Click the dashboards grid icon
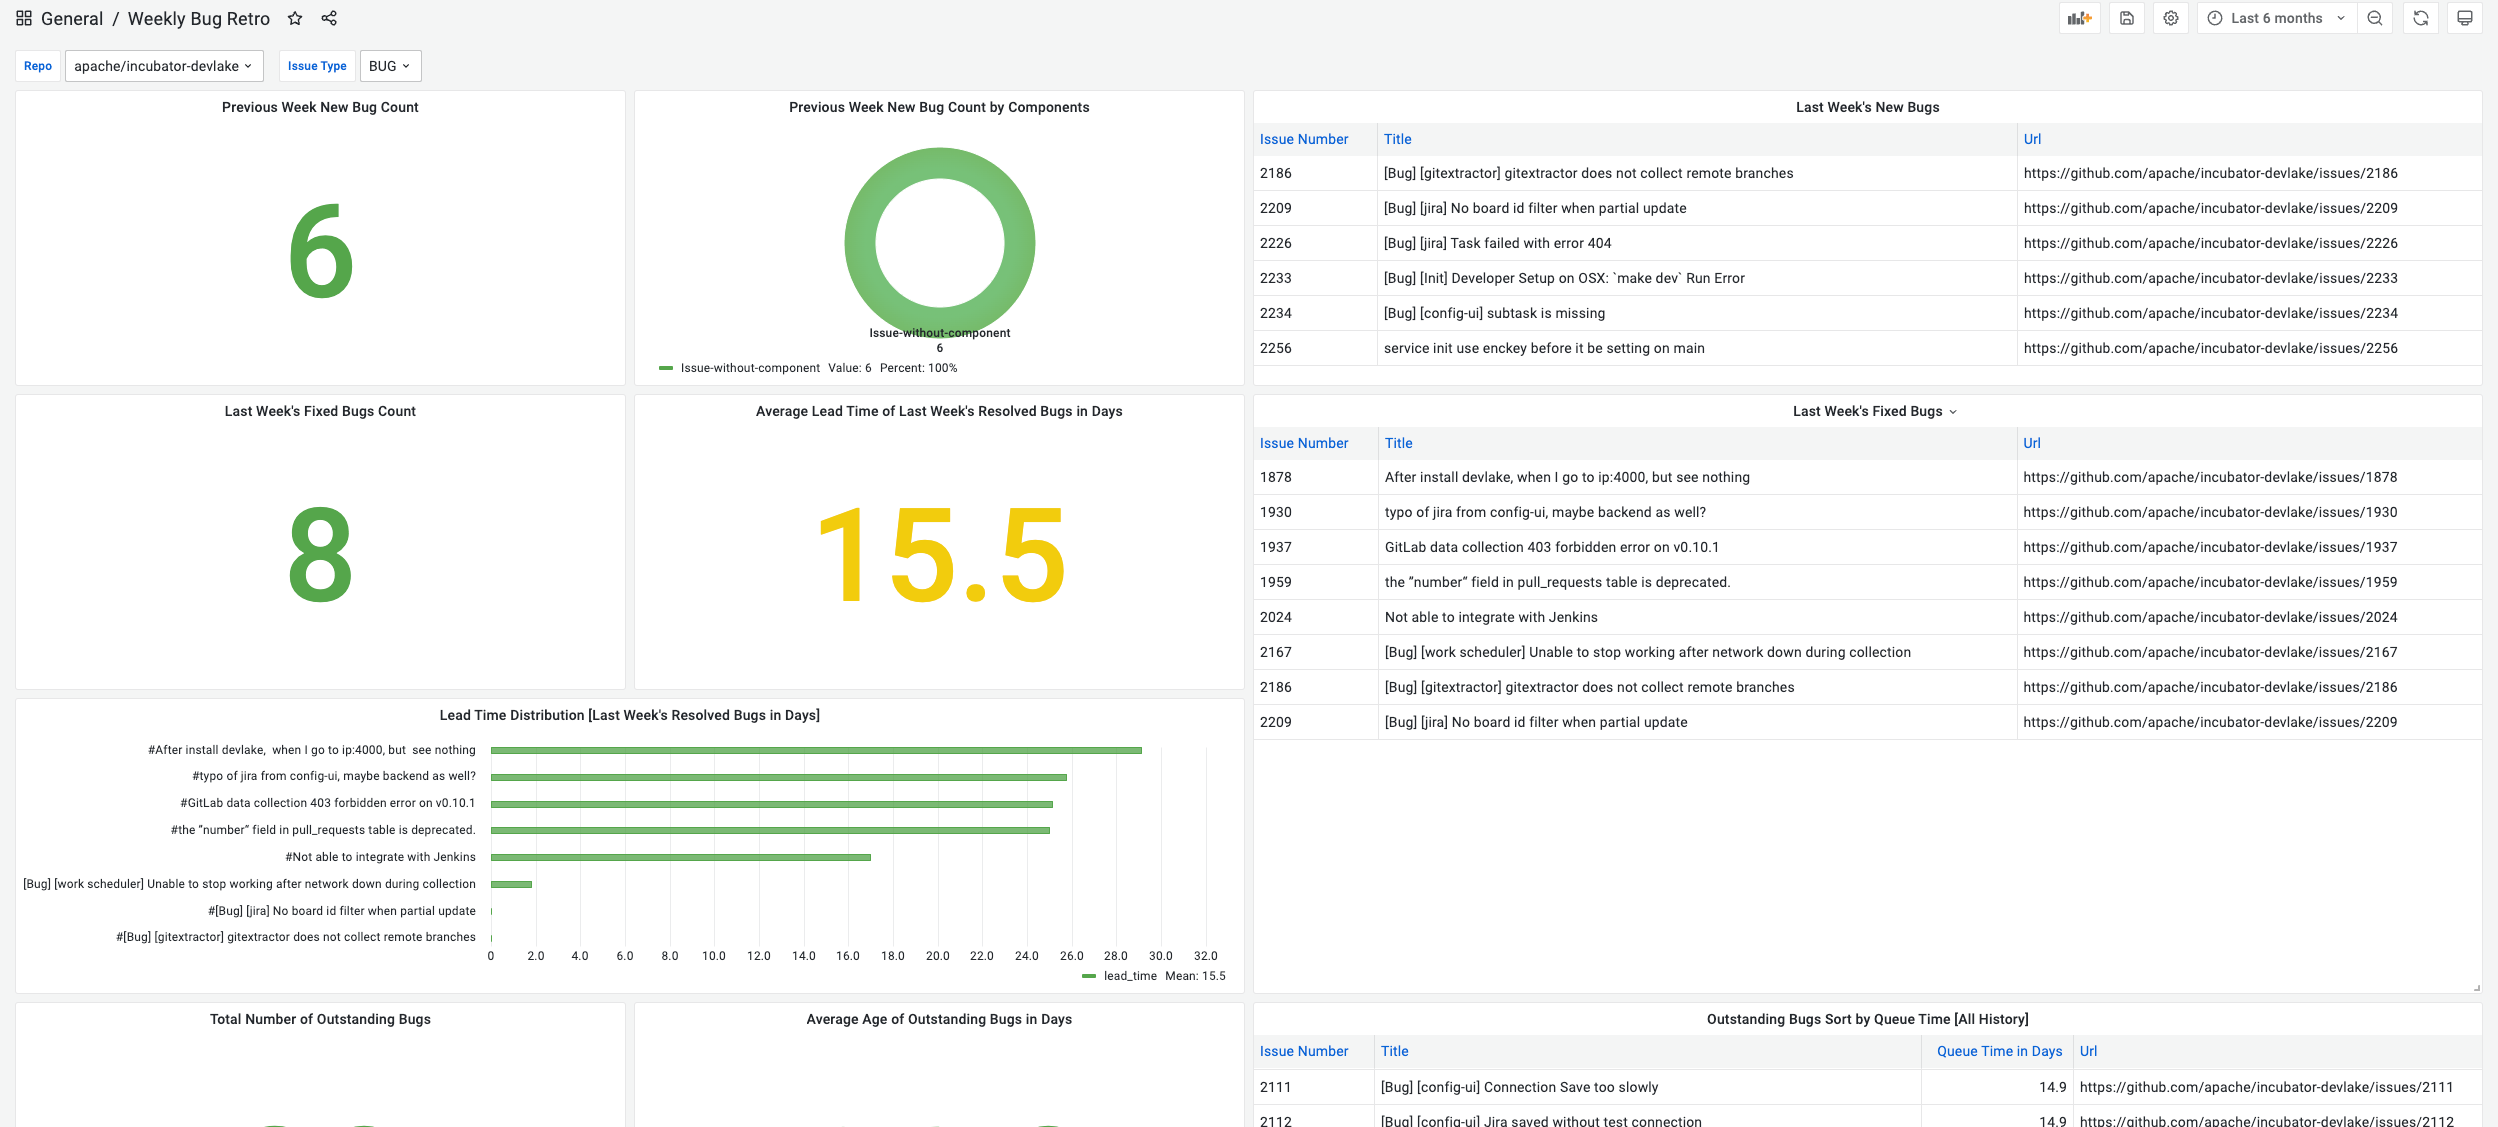This screenshot has height=1127, width=2498. [x=24, y=18]
